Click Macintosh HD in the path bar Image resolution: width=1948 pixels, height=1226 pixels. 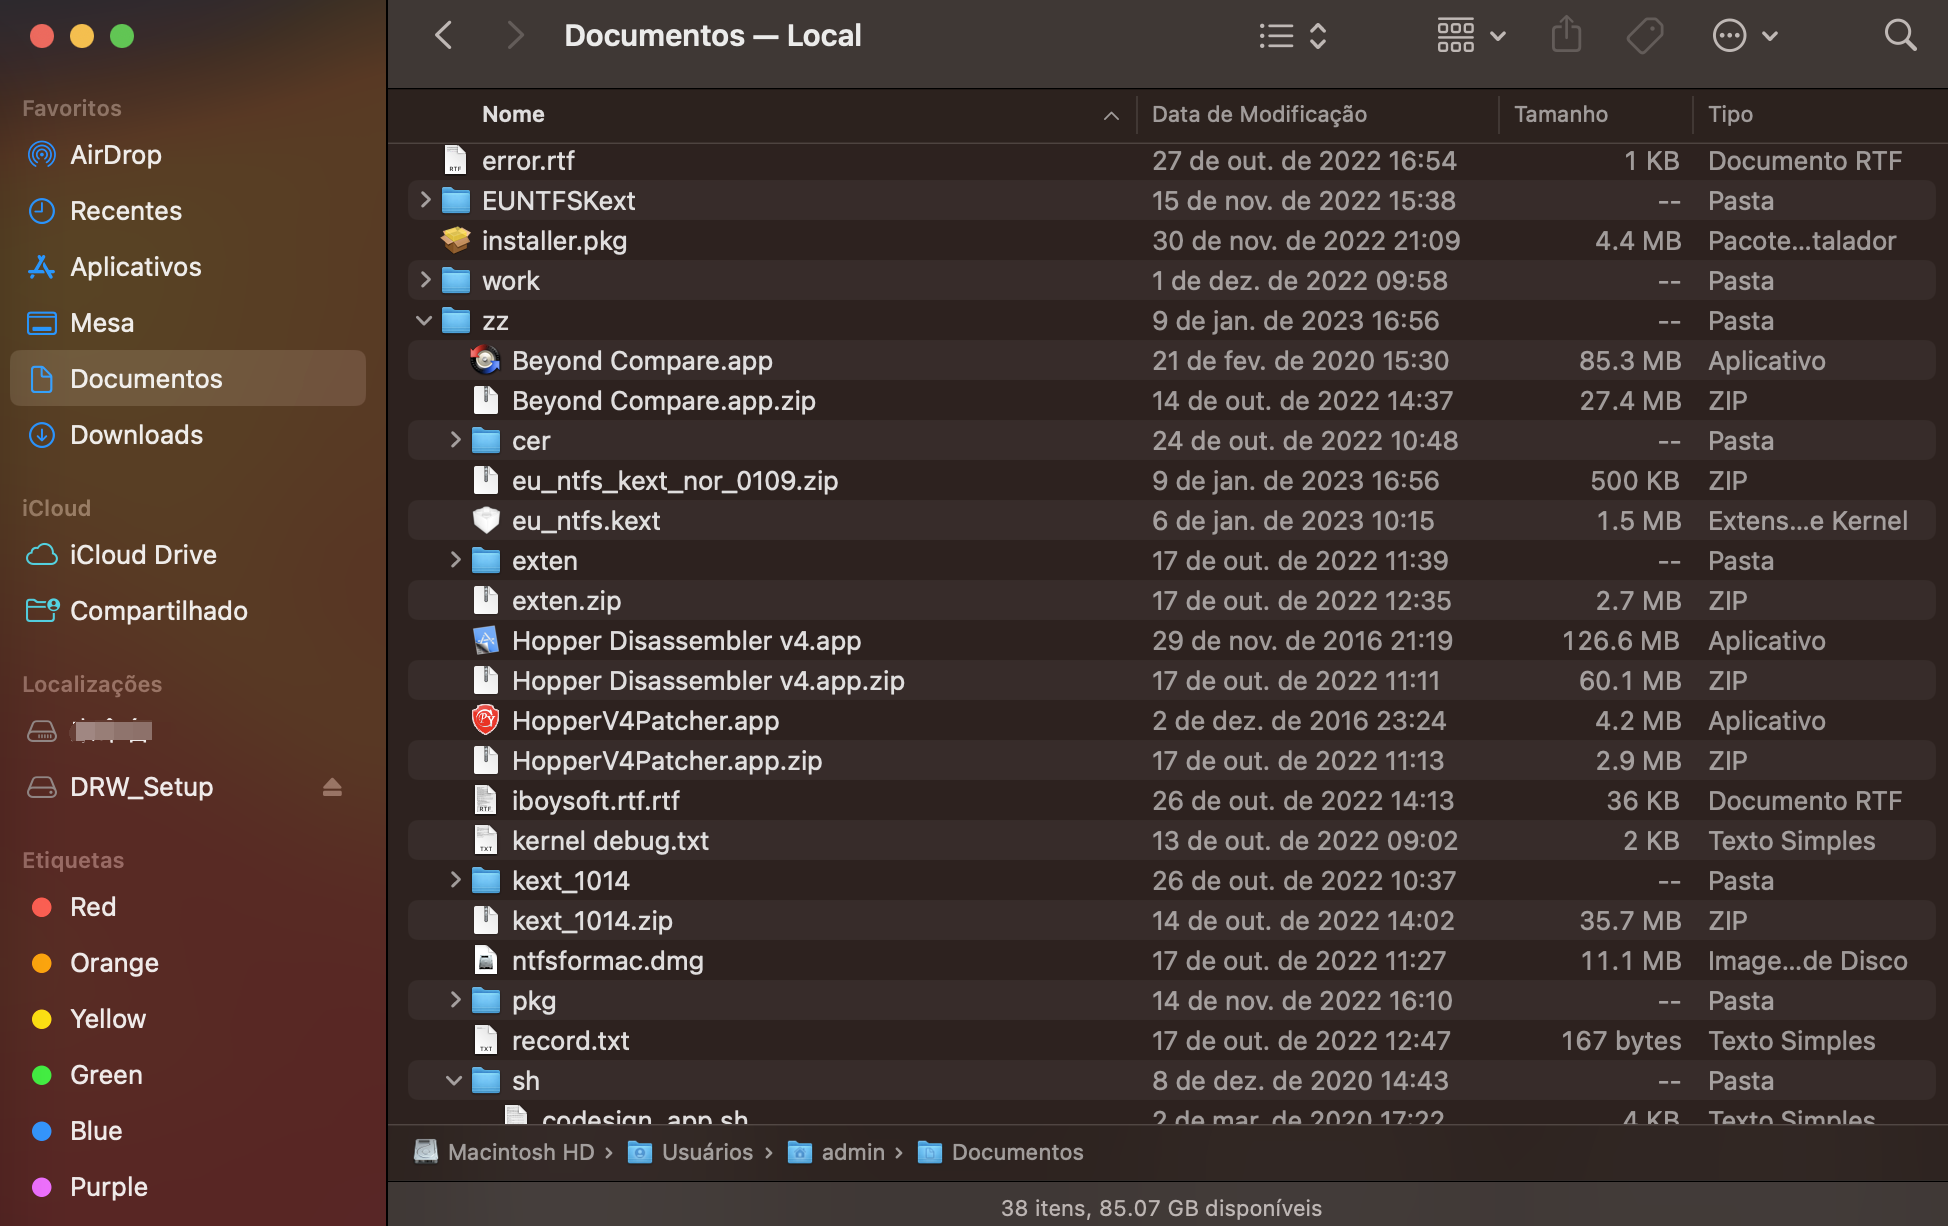point(505,1152)
